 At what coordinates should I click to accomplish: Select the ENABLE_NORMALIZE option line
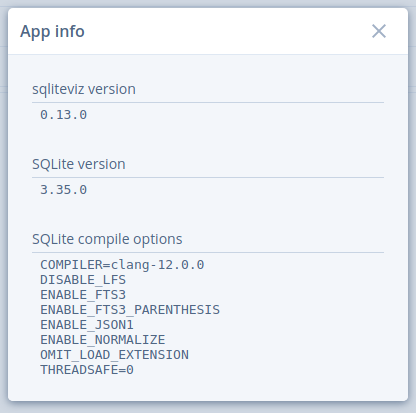pyautogui.click(x=103, y=340)
